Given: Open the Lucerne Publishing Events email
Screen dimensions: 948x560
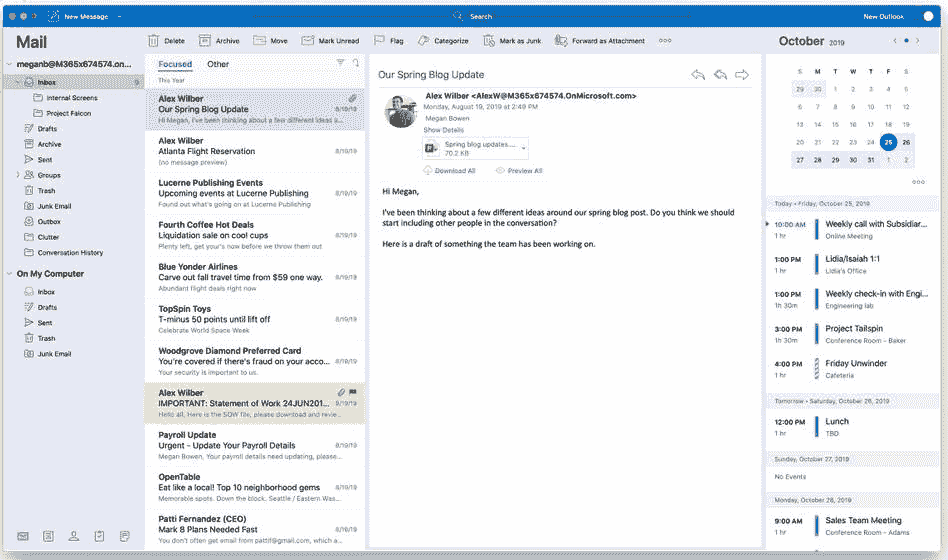Looking at the screenshot, I should pyautogui.click(x=255, y=194).
